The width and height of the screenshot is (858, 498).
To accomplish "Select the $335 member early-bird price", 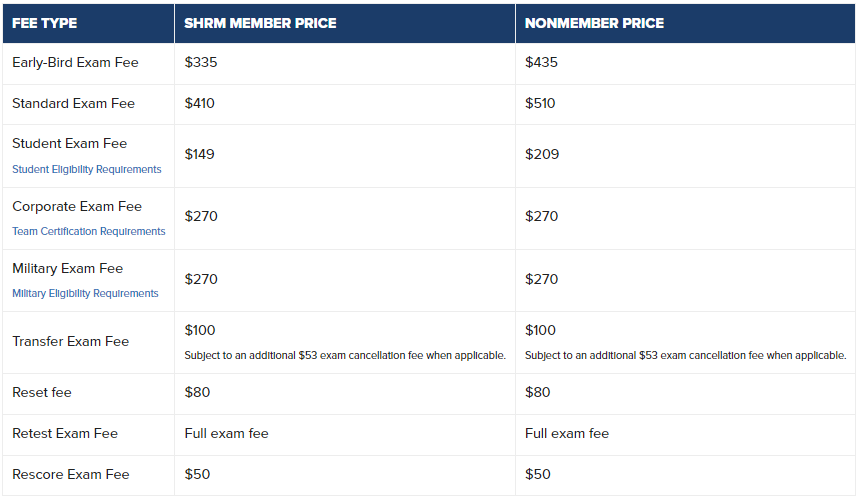I will coord(201,62).
